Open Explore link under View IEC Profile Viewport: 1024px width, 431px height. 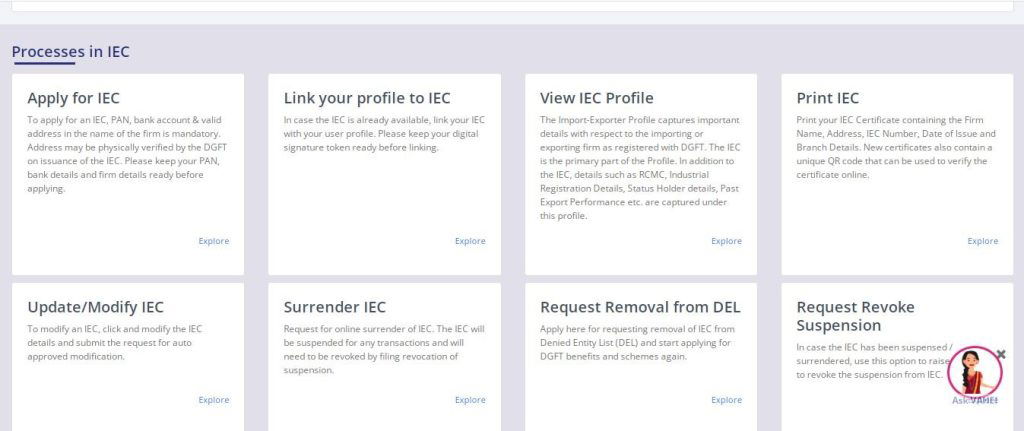[727, 241]
